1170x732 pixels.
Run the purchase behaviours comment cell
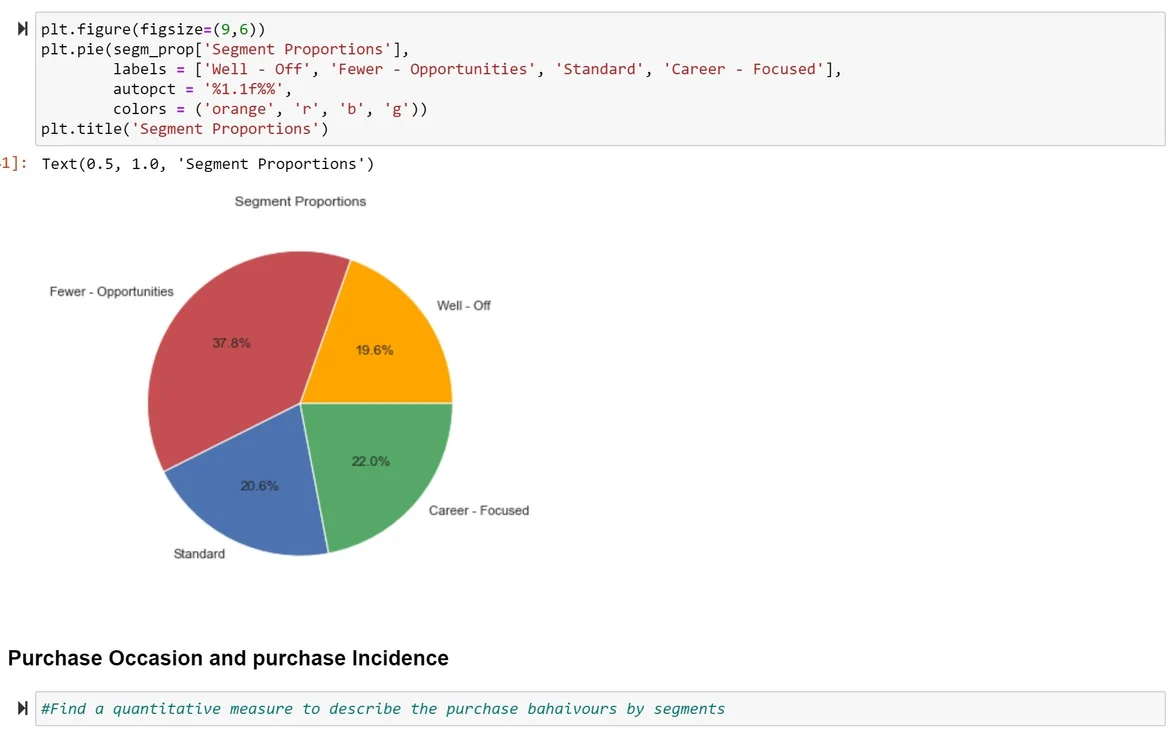tap(22, 709)
